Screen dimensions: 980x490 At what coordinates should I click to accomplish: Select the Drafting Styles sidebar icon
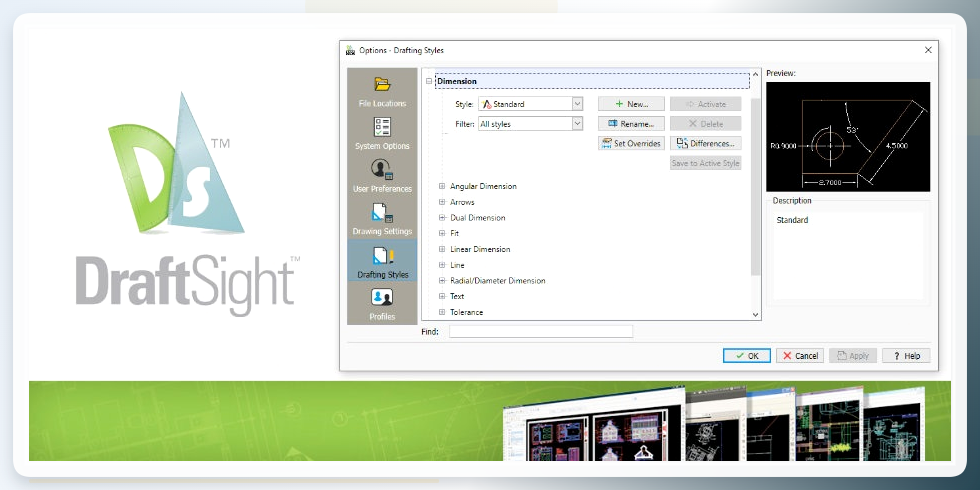[x=382, y=256]
